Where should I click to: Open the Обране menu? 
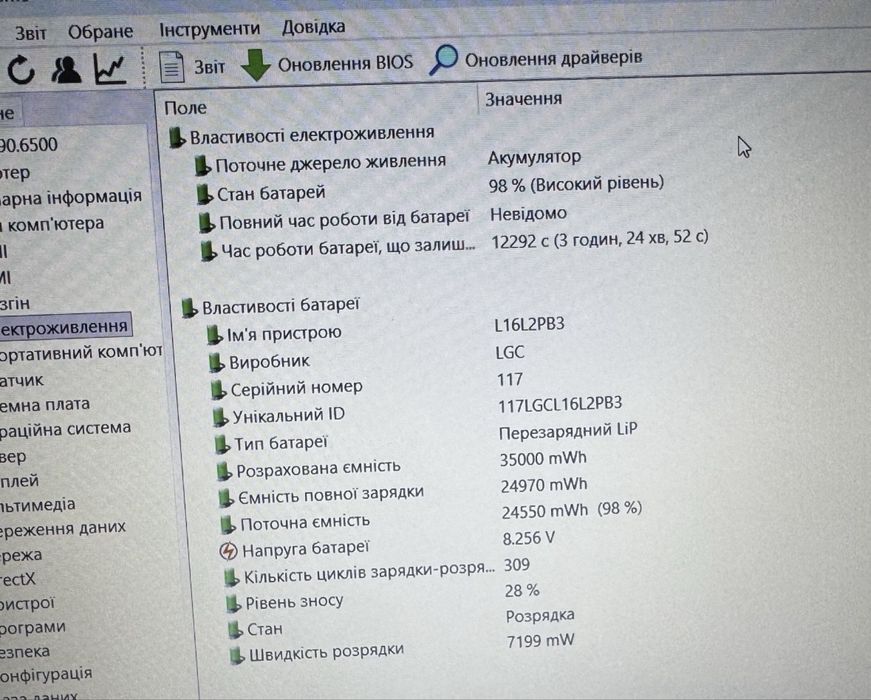101,32
